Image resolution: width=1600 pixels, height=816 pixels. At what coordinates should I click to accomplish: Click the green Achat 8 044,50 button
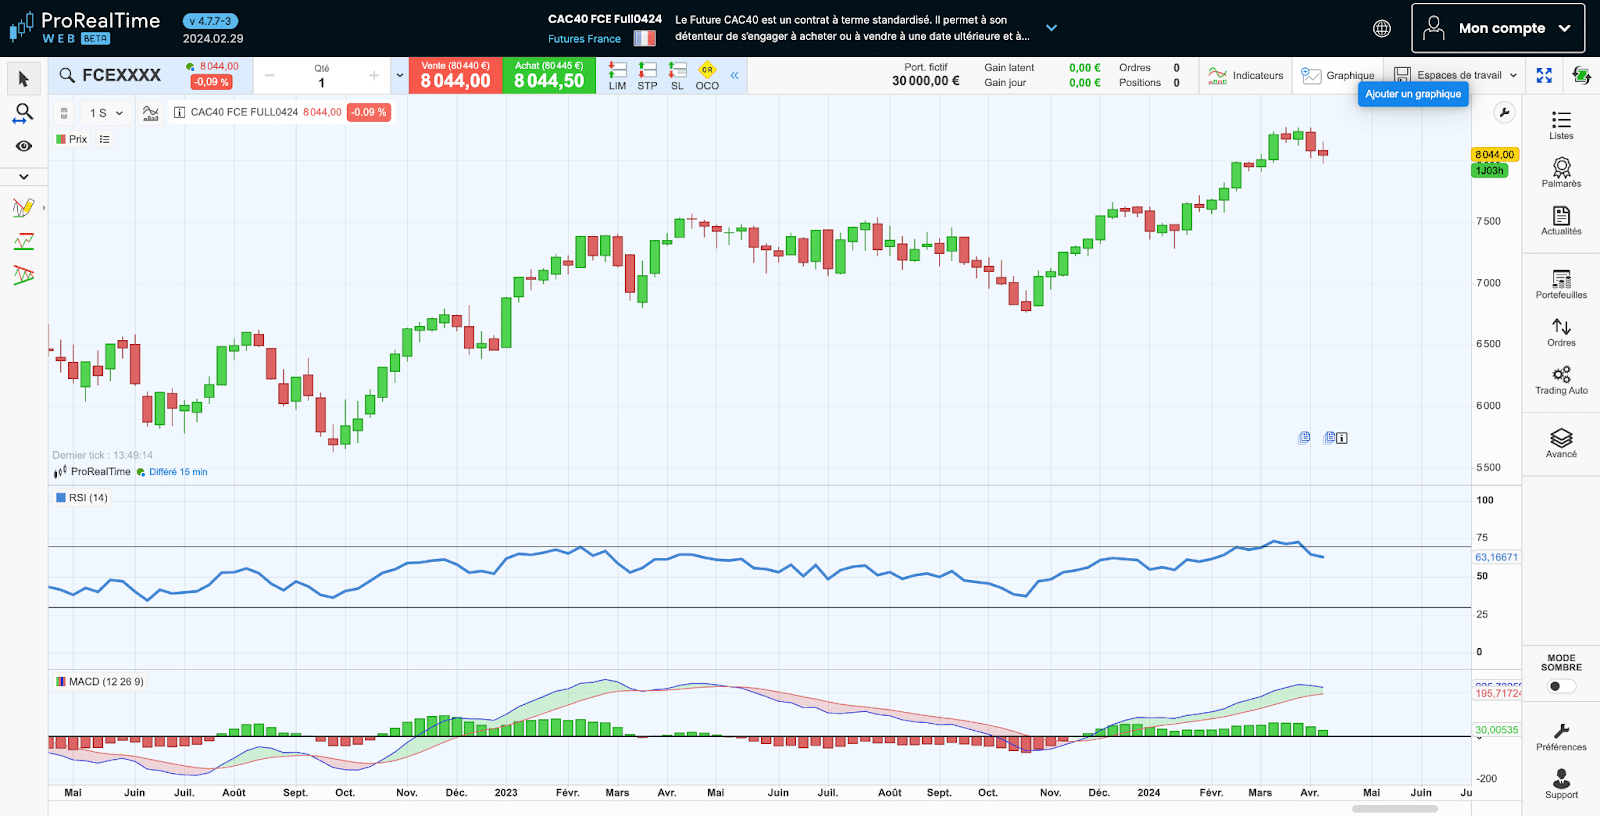click(549, 75)
